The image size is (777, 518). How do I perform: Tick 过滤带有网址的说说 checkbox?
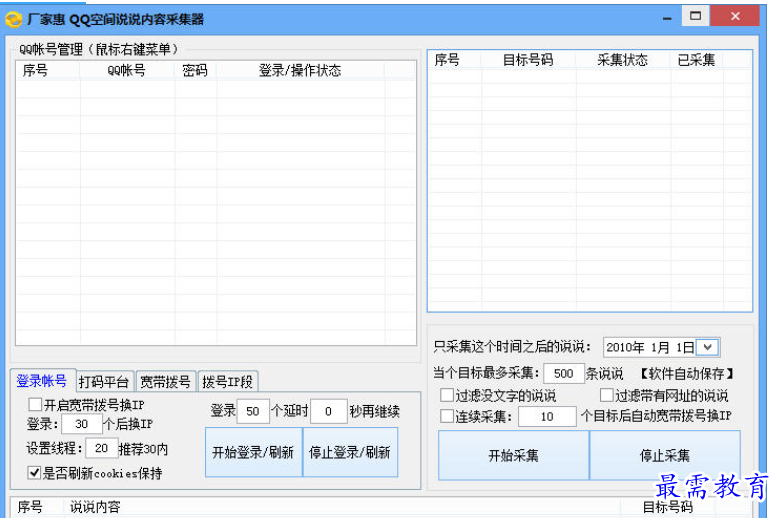point(607,395)
